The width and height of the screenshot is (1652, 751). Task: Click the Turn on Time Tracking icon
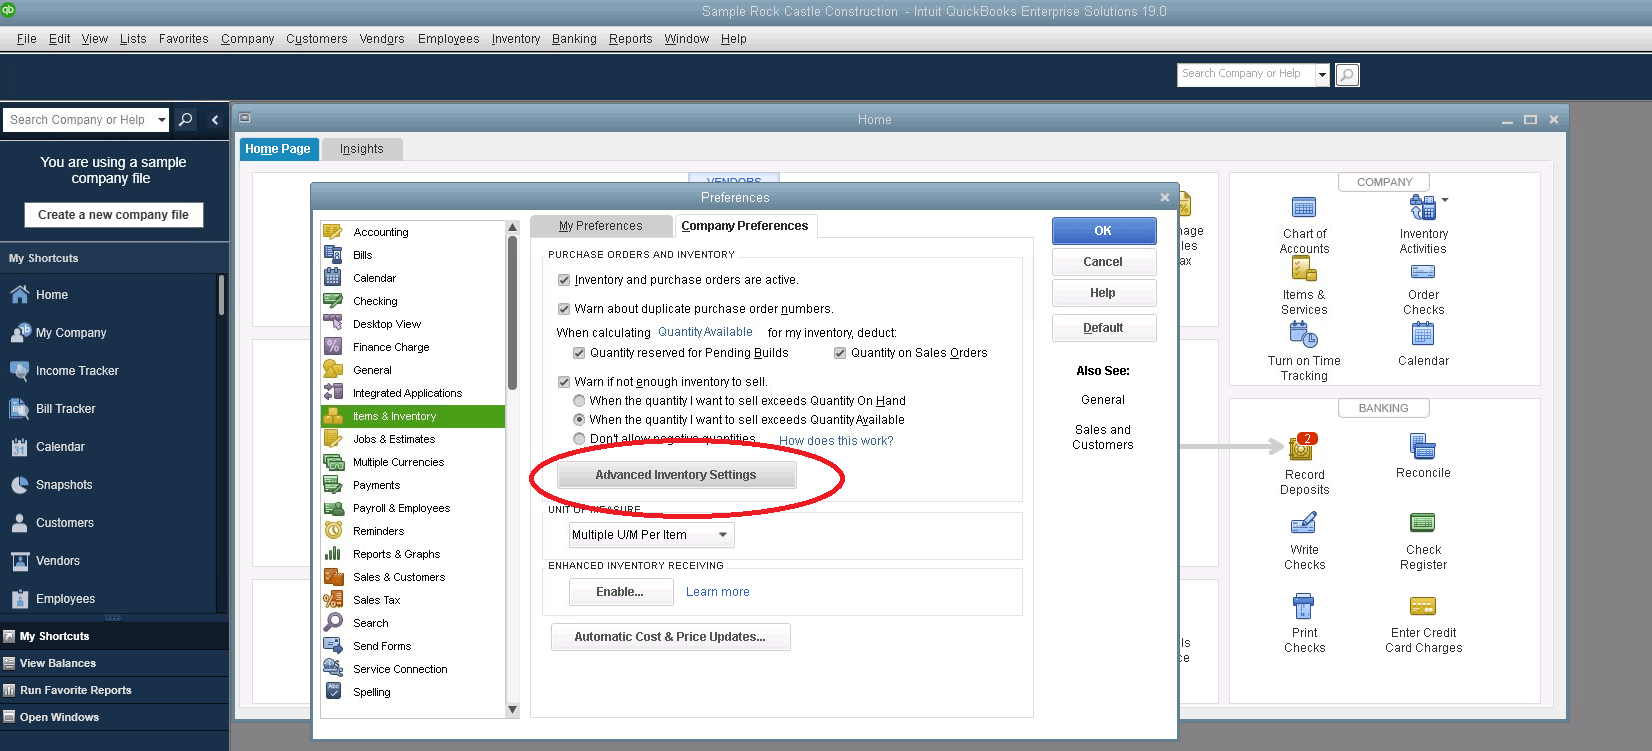pos(1304,333)
